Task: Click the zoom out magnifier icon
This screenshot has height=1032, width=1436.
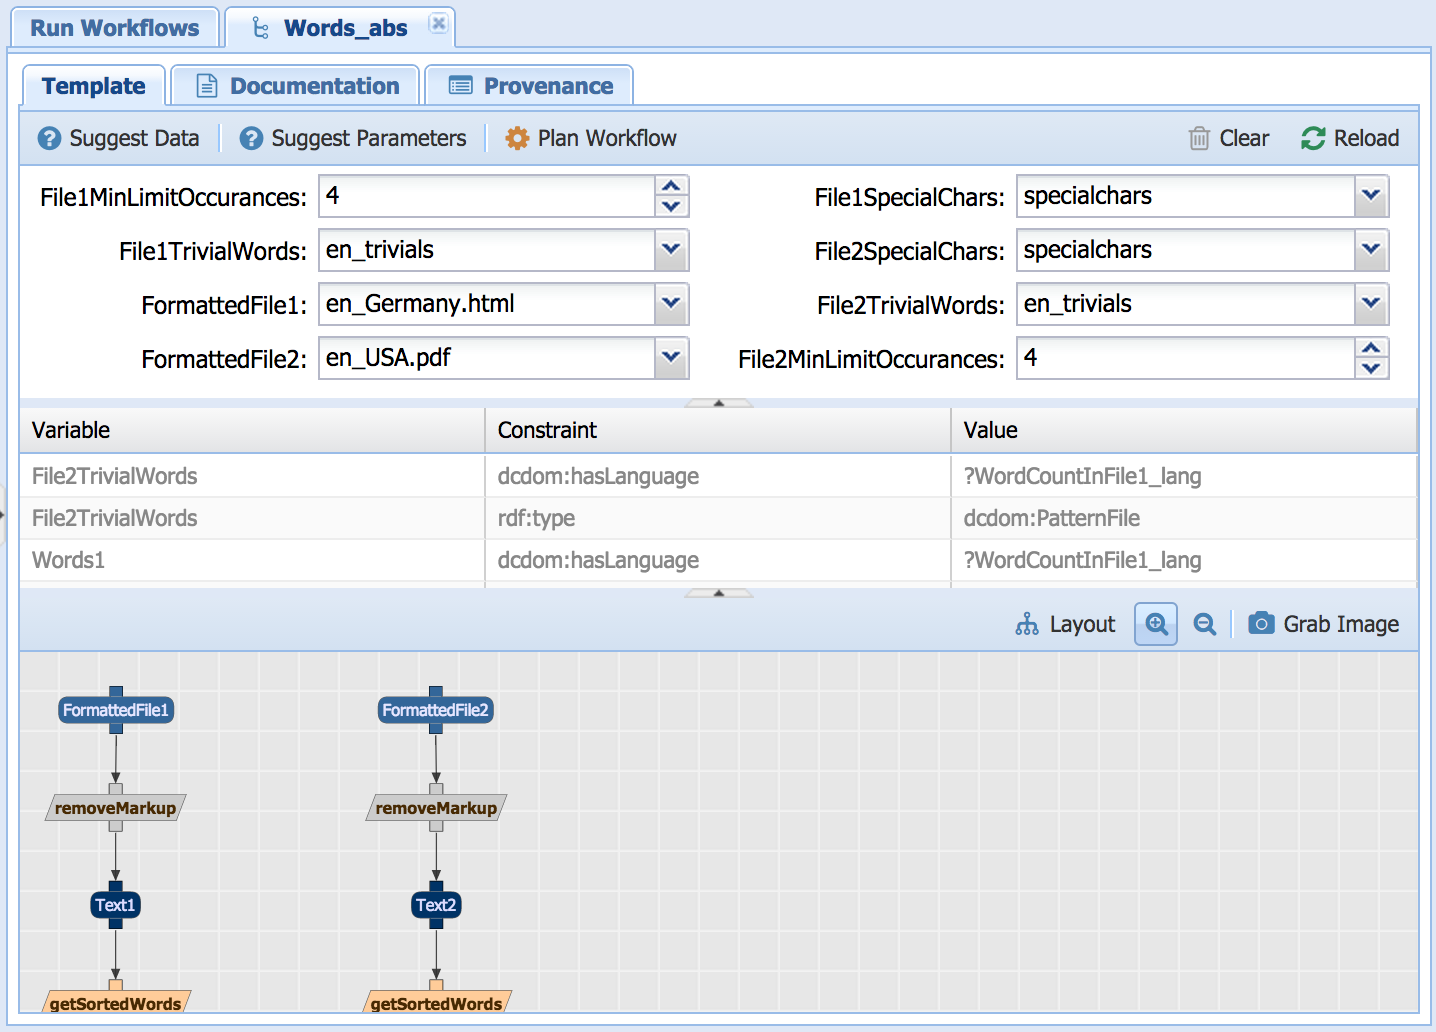Action: [x=1205, y=624]
